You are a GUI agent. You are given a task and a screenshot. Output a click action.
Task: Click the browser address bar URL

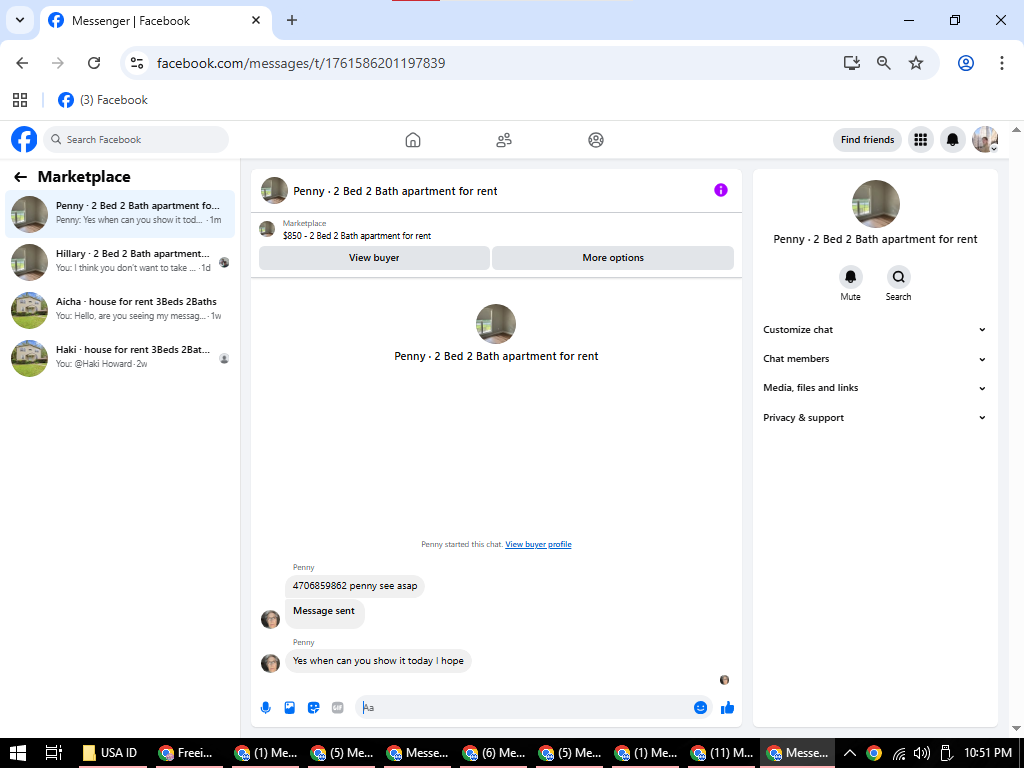coord(300,63)
